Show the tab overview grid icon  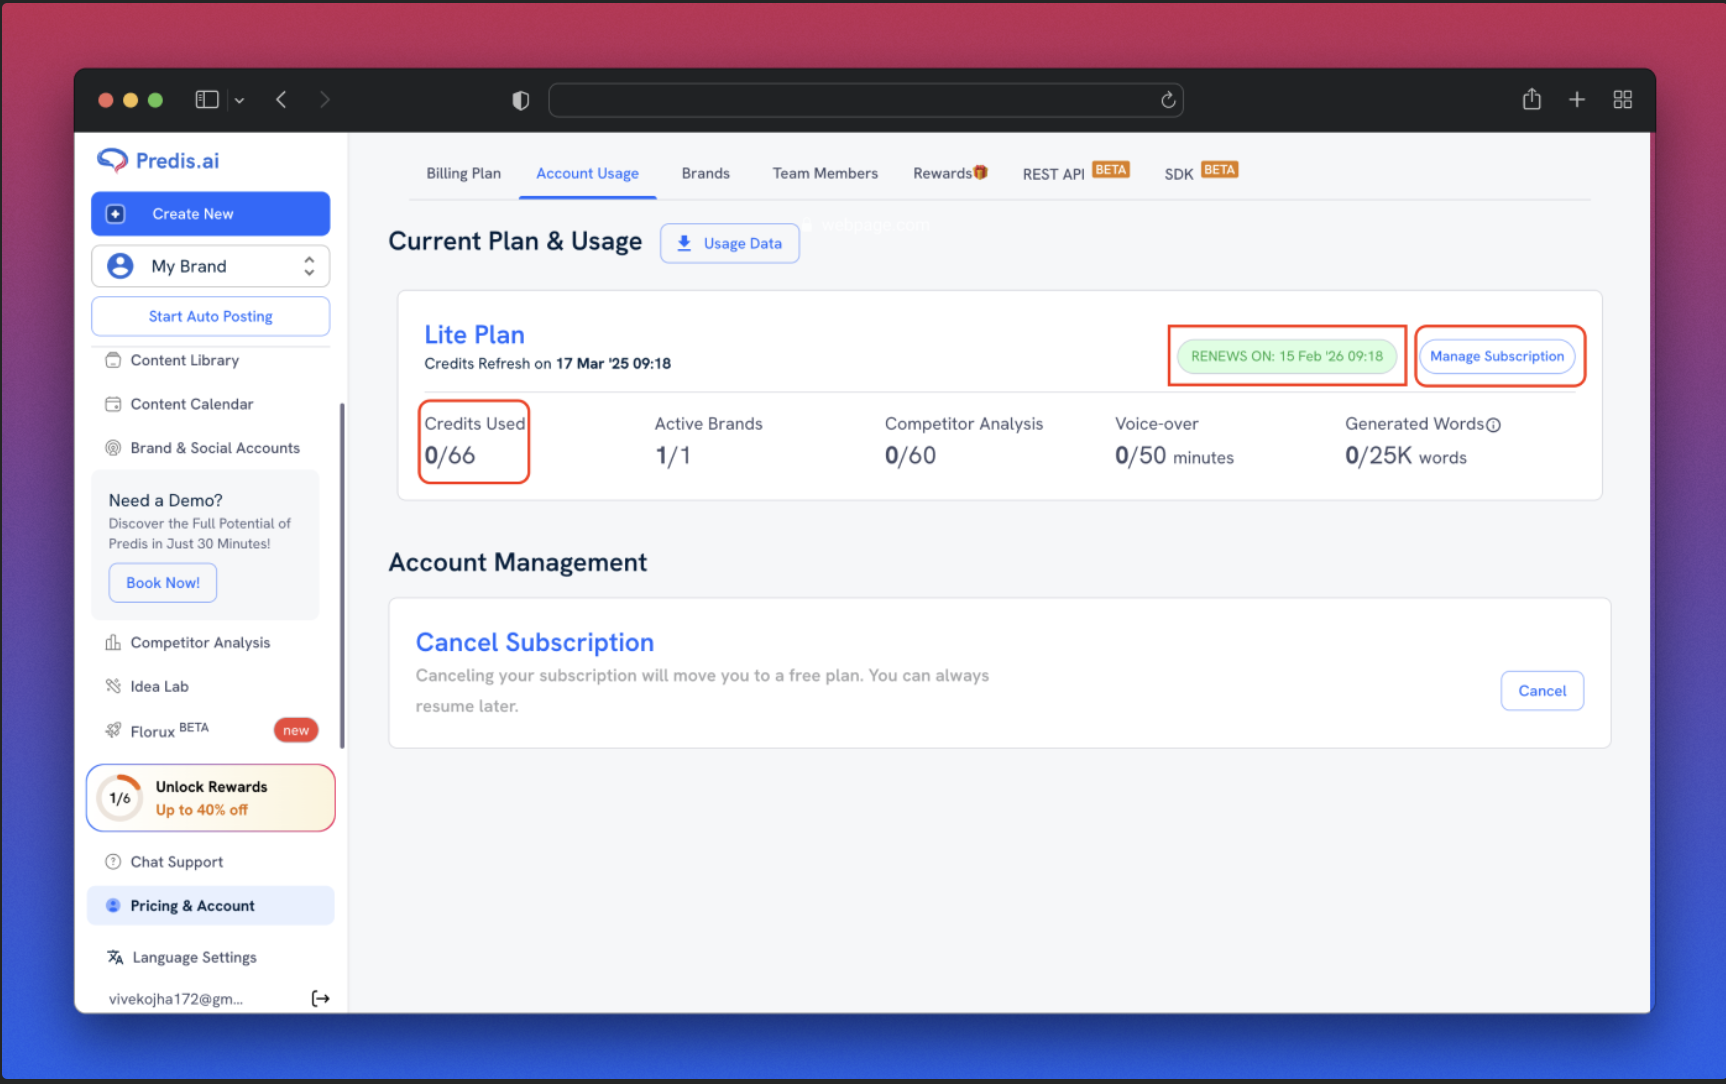tap(1623, 99)
